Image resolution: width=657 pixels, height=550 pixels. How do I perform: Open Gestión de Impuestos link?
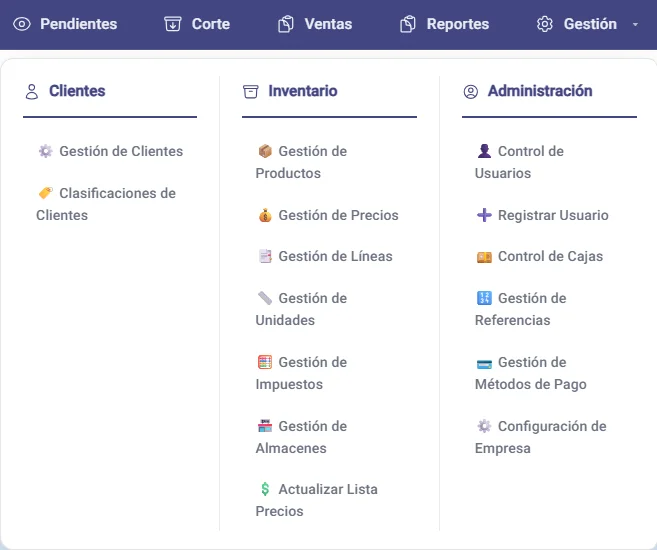301,373
